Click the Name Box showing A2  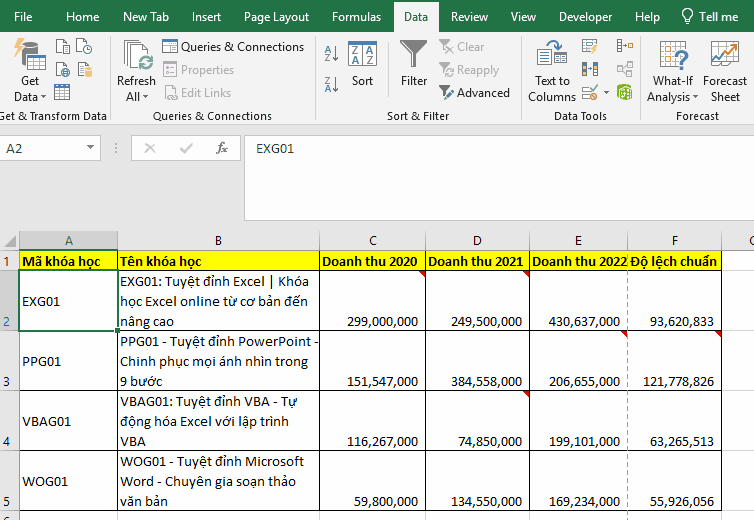(43, 148)
